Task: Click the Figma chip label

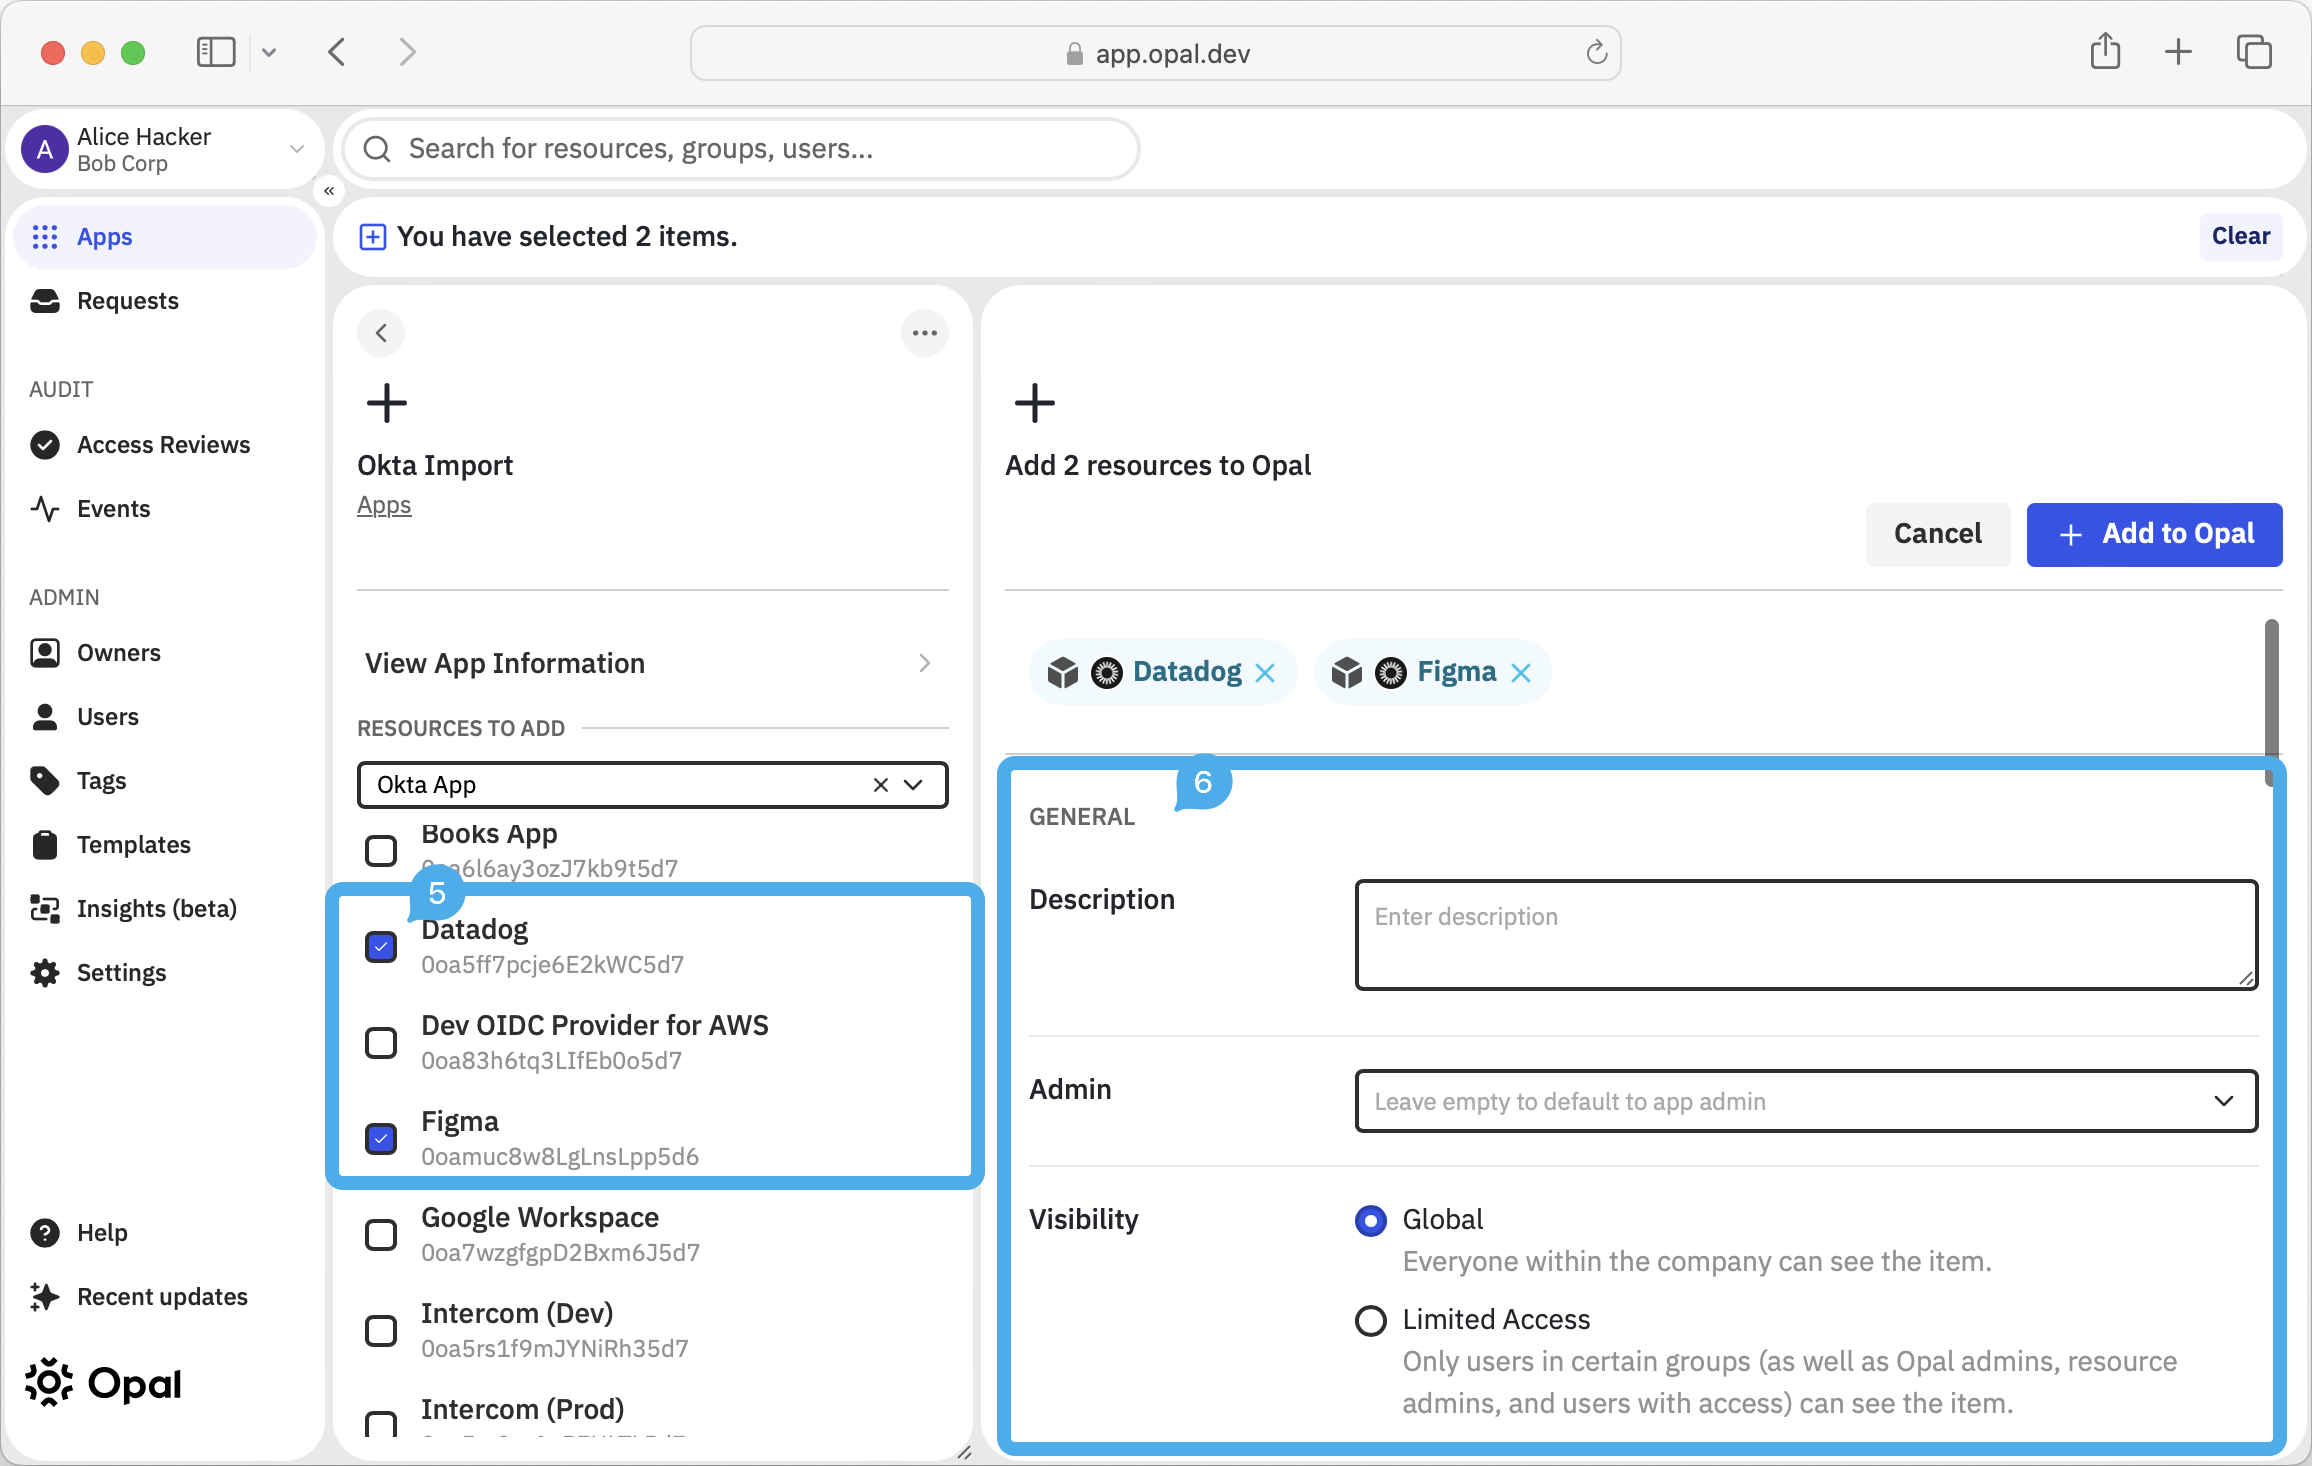Action: coord(1457,672)
